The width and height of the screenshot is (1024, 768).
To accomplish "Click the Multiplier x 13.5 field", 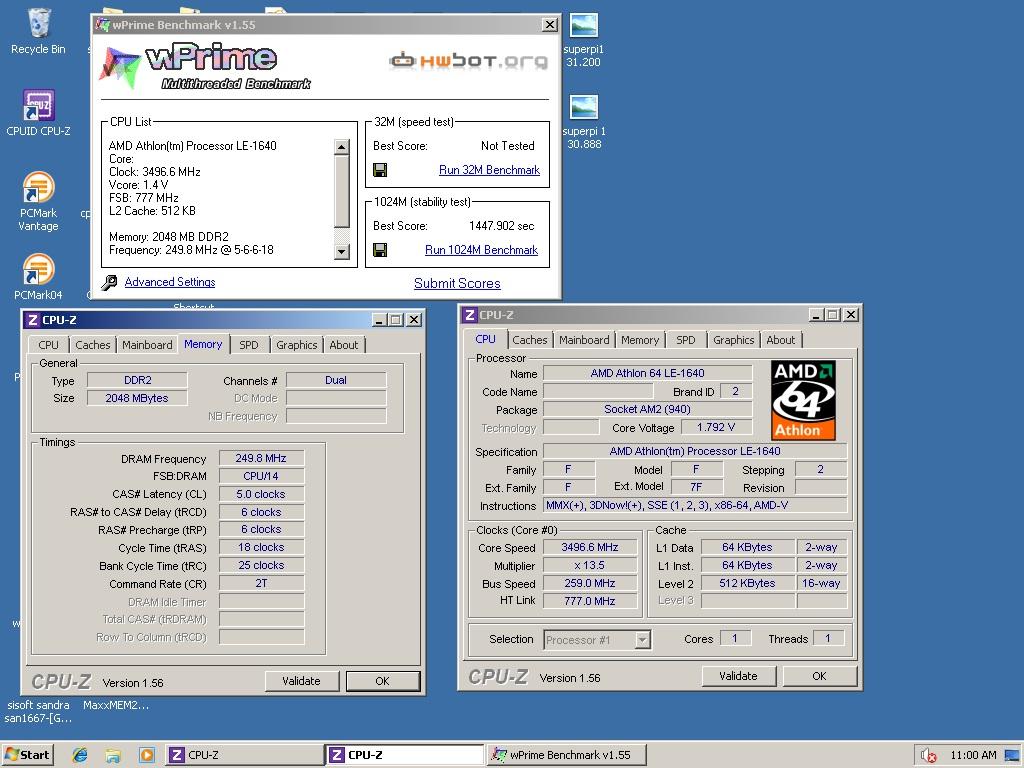I will click(590, 566).
